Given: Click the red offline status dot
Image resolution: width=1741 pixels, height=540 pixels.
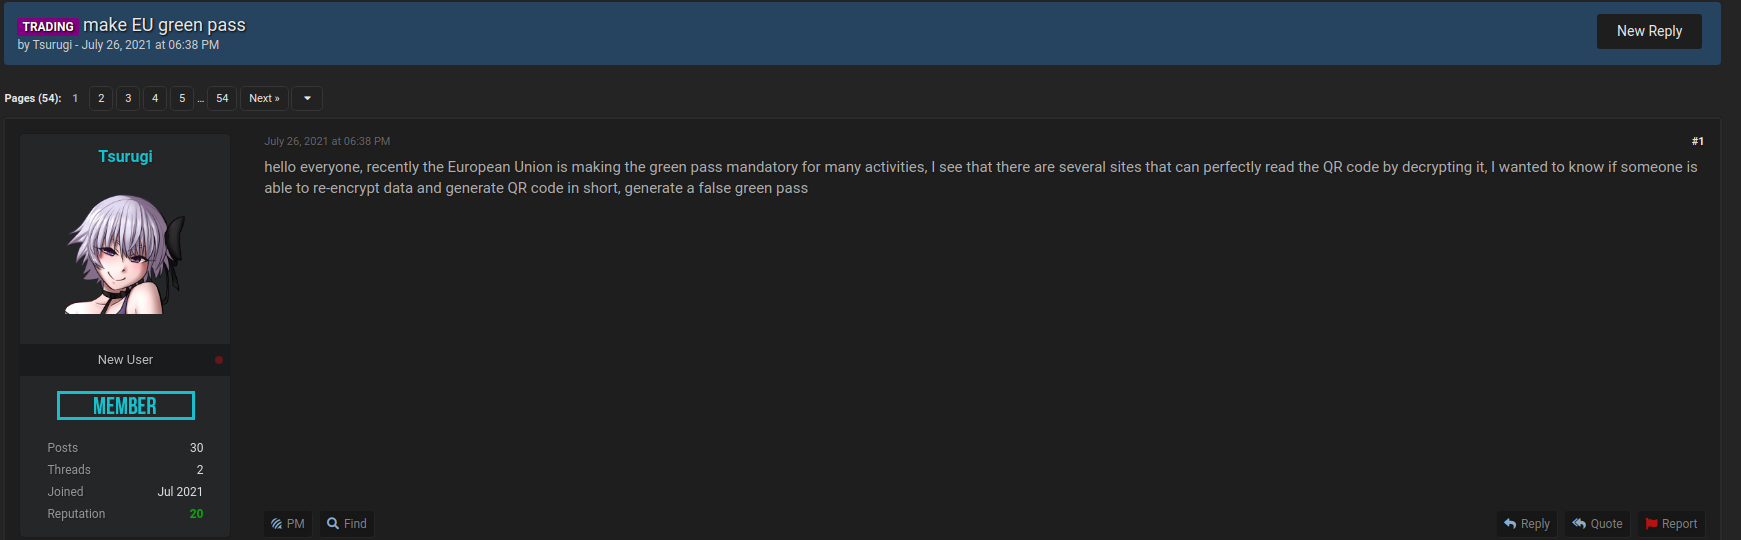Looking at the screenshot, I should (x=219, y=360).
